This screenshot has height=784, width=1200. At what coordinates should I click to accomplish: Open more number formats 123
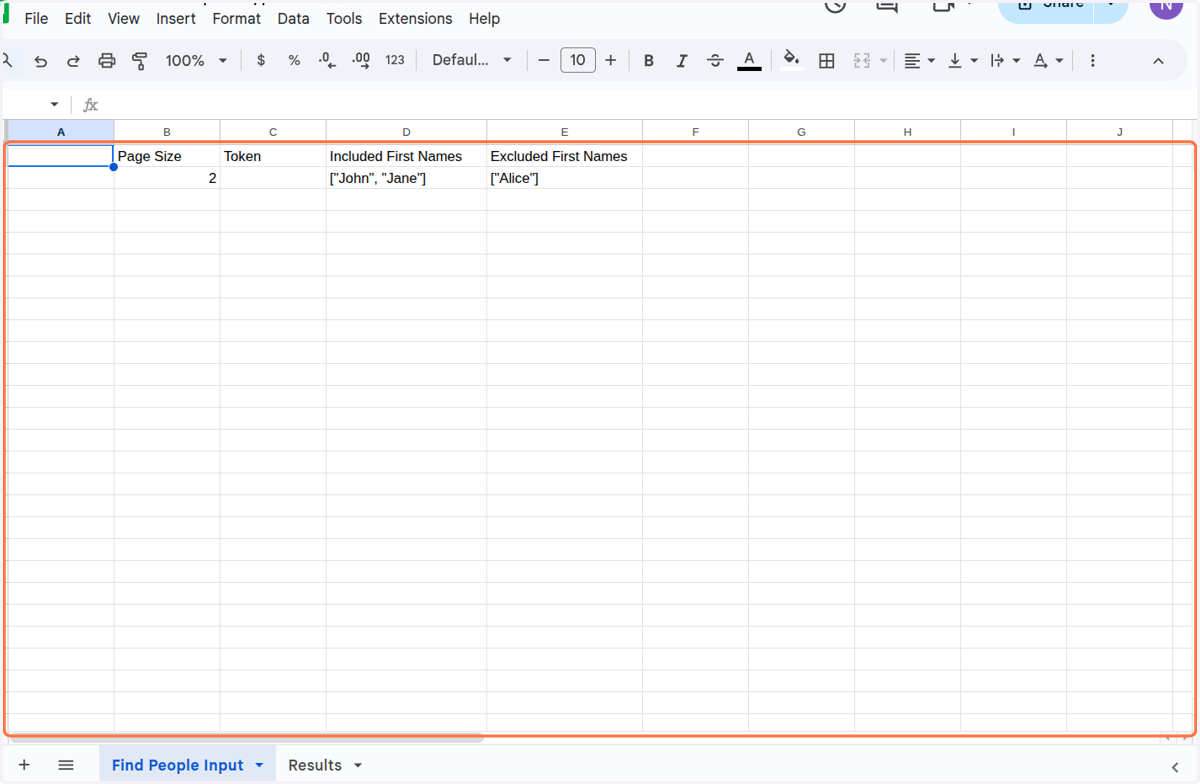point(395,60)
